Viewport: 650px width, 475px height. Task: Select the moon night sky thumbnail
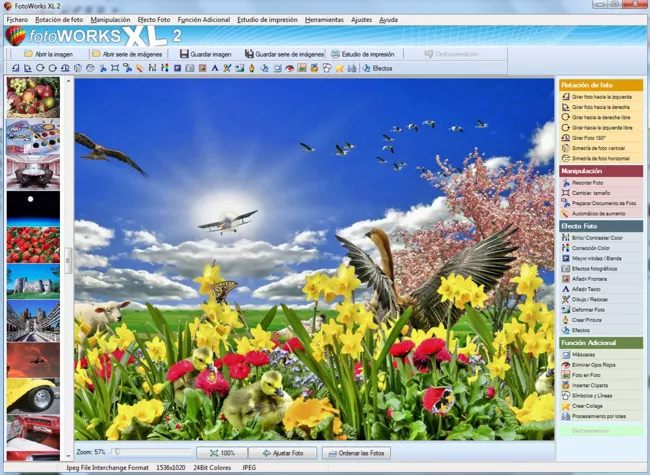[33, 208]
